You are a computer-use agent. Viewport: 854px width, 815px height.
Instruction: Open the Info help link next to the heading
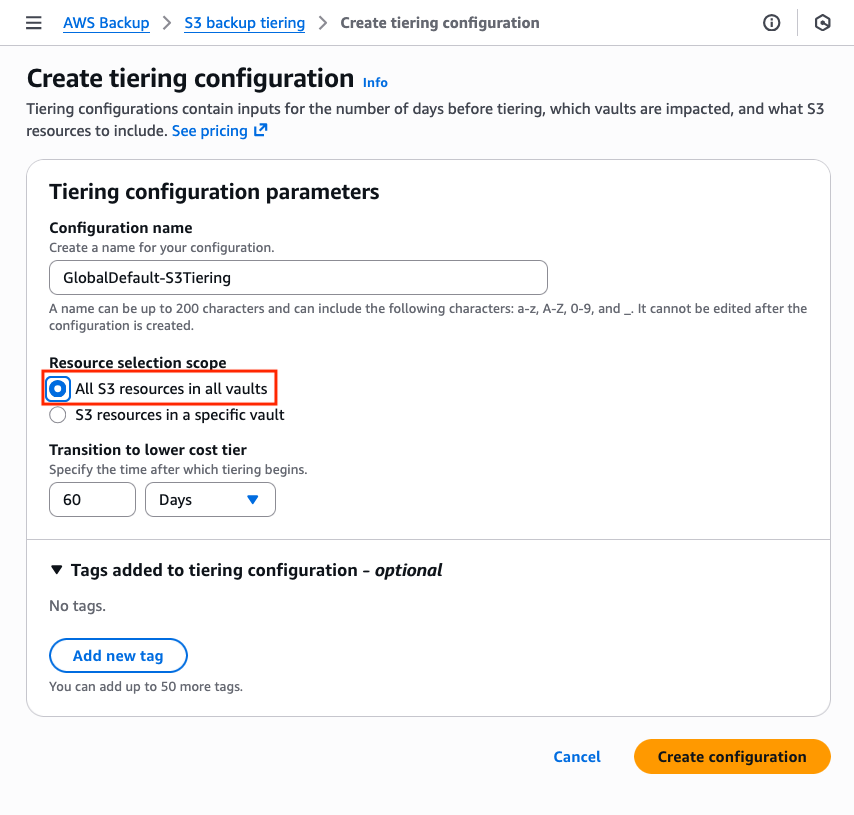click(374, 82)
